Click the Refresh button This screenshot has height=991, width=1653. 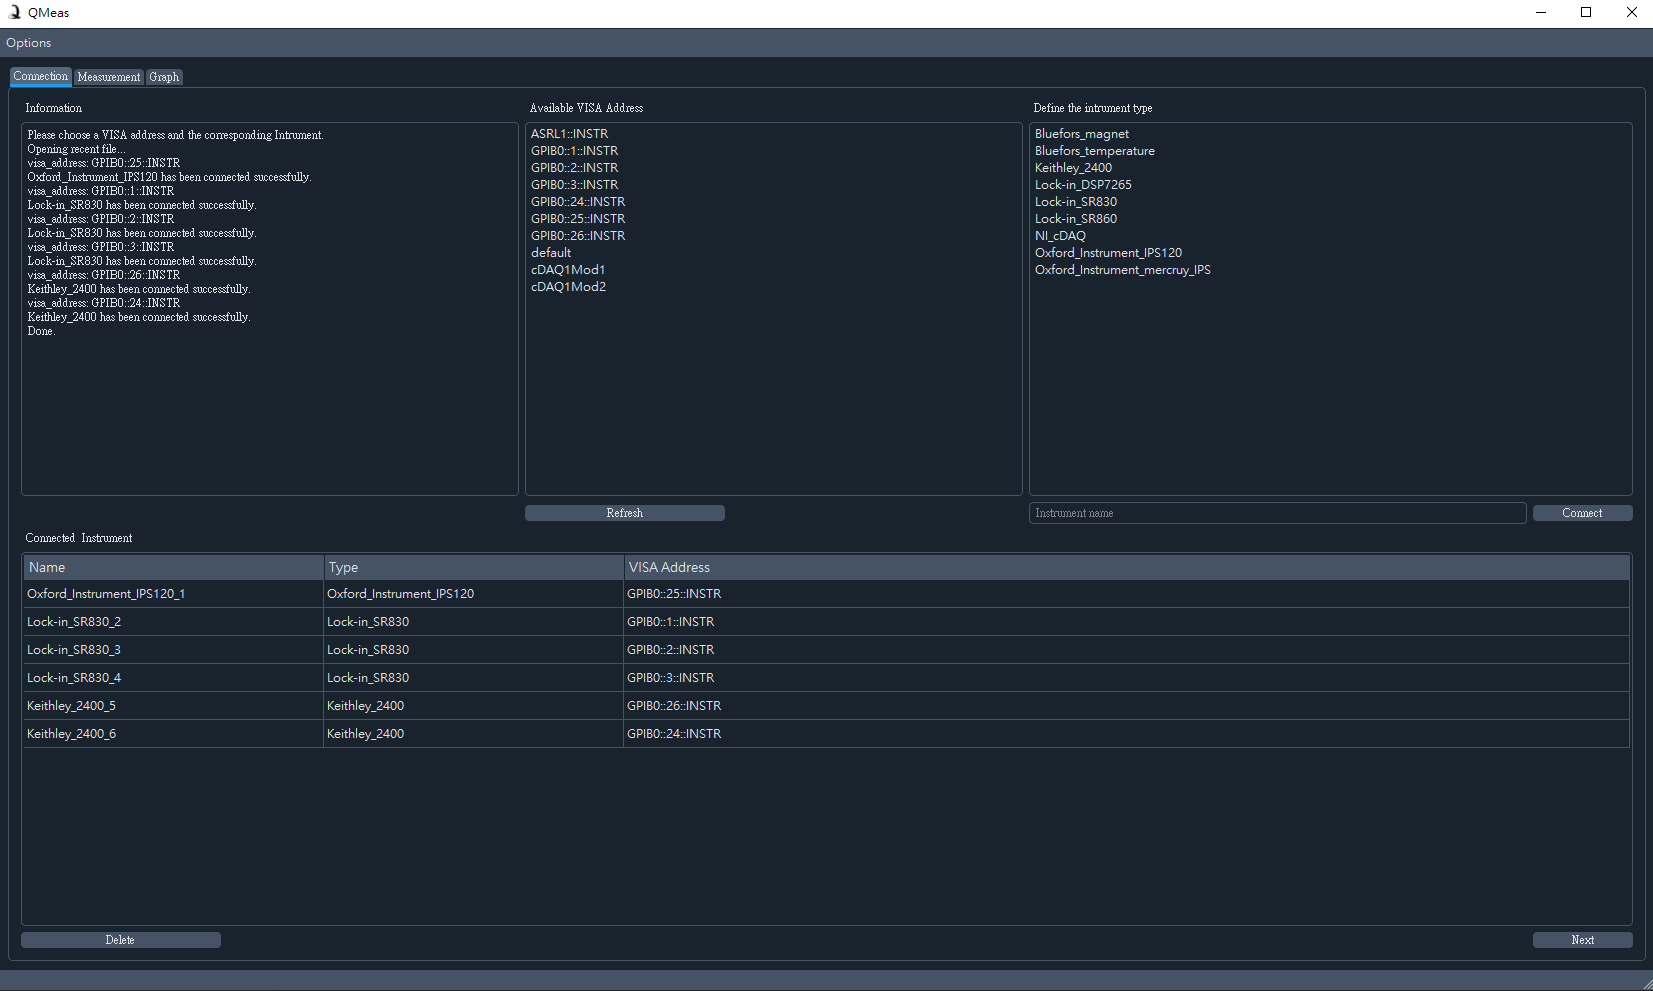tap(625, 513)
